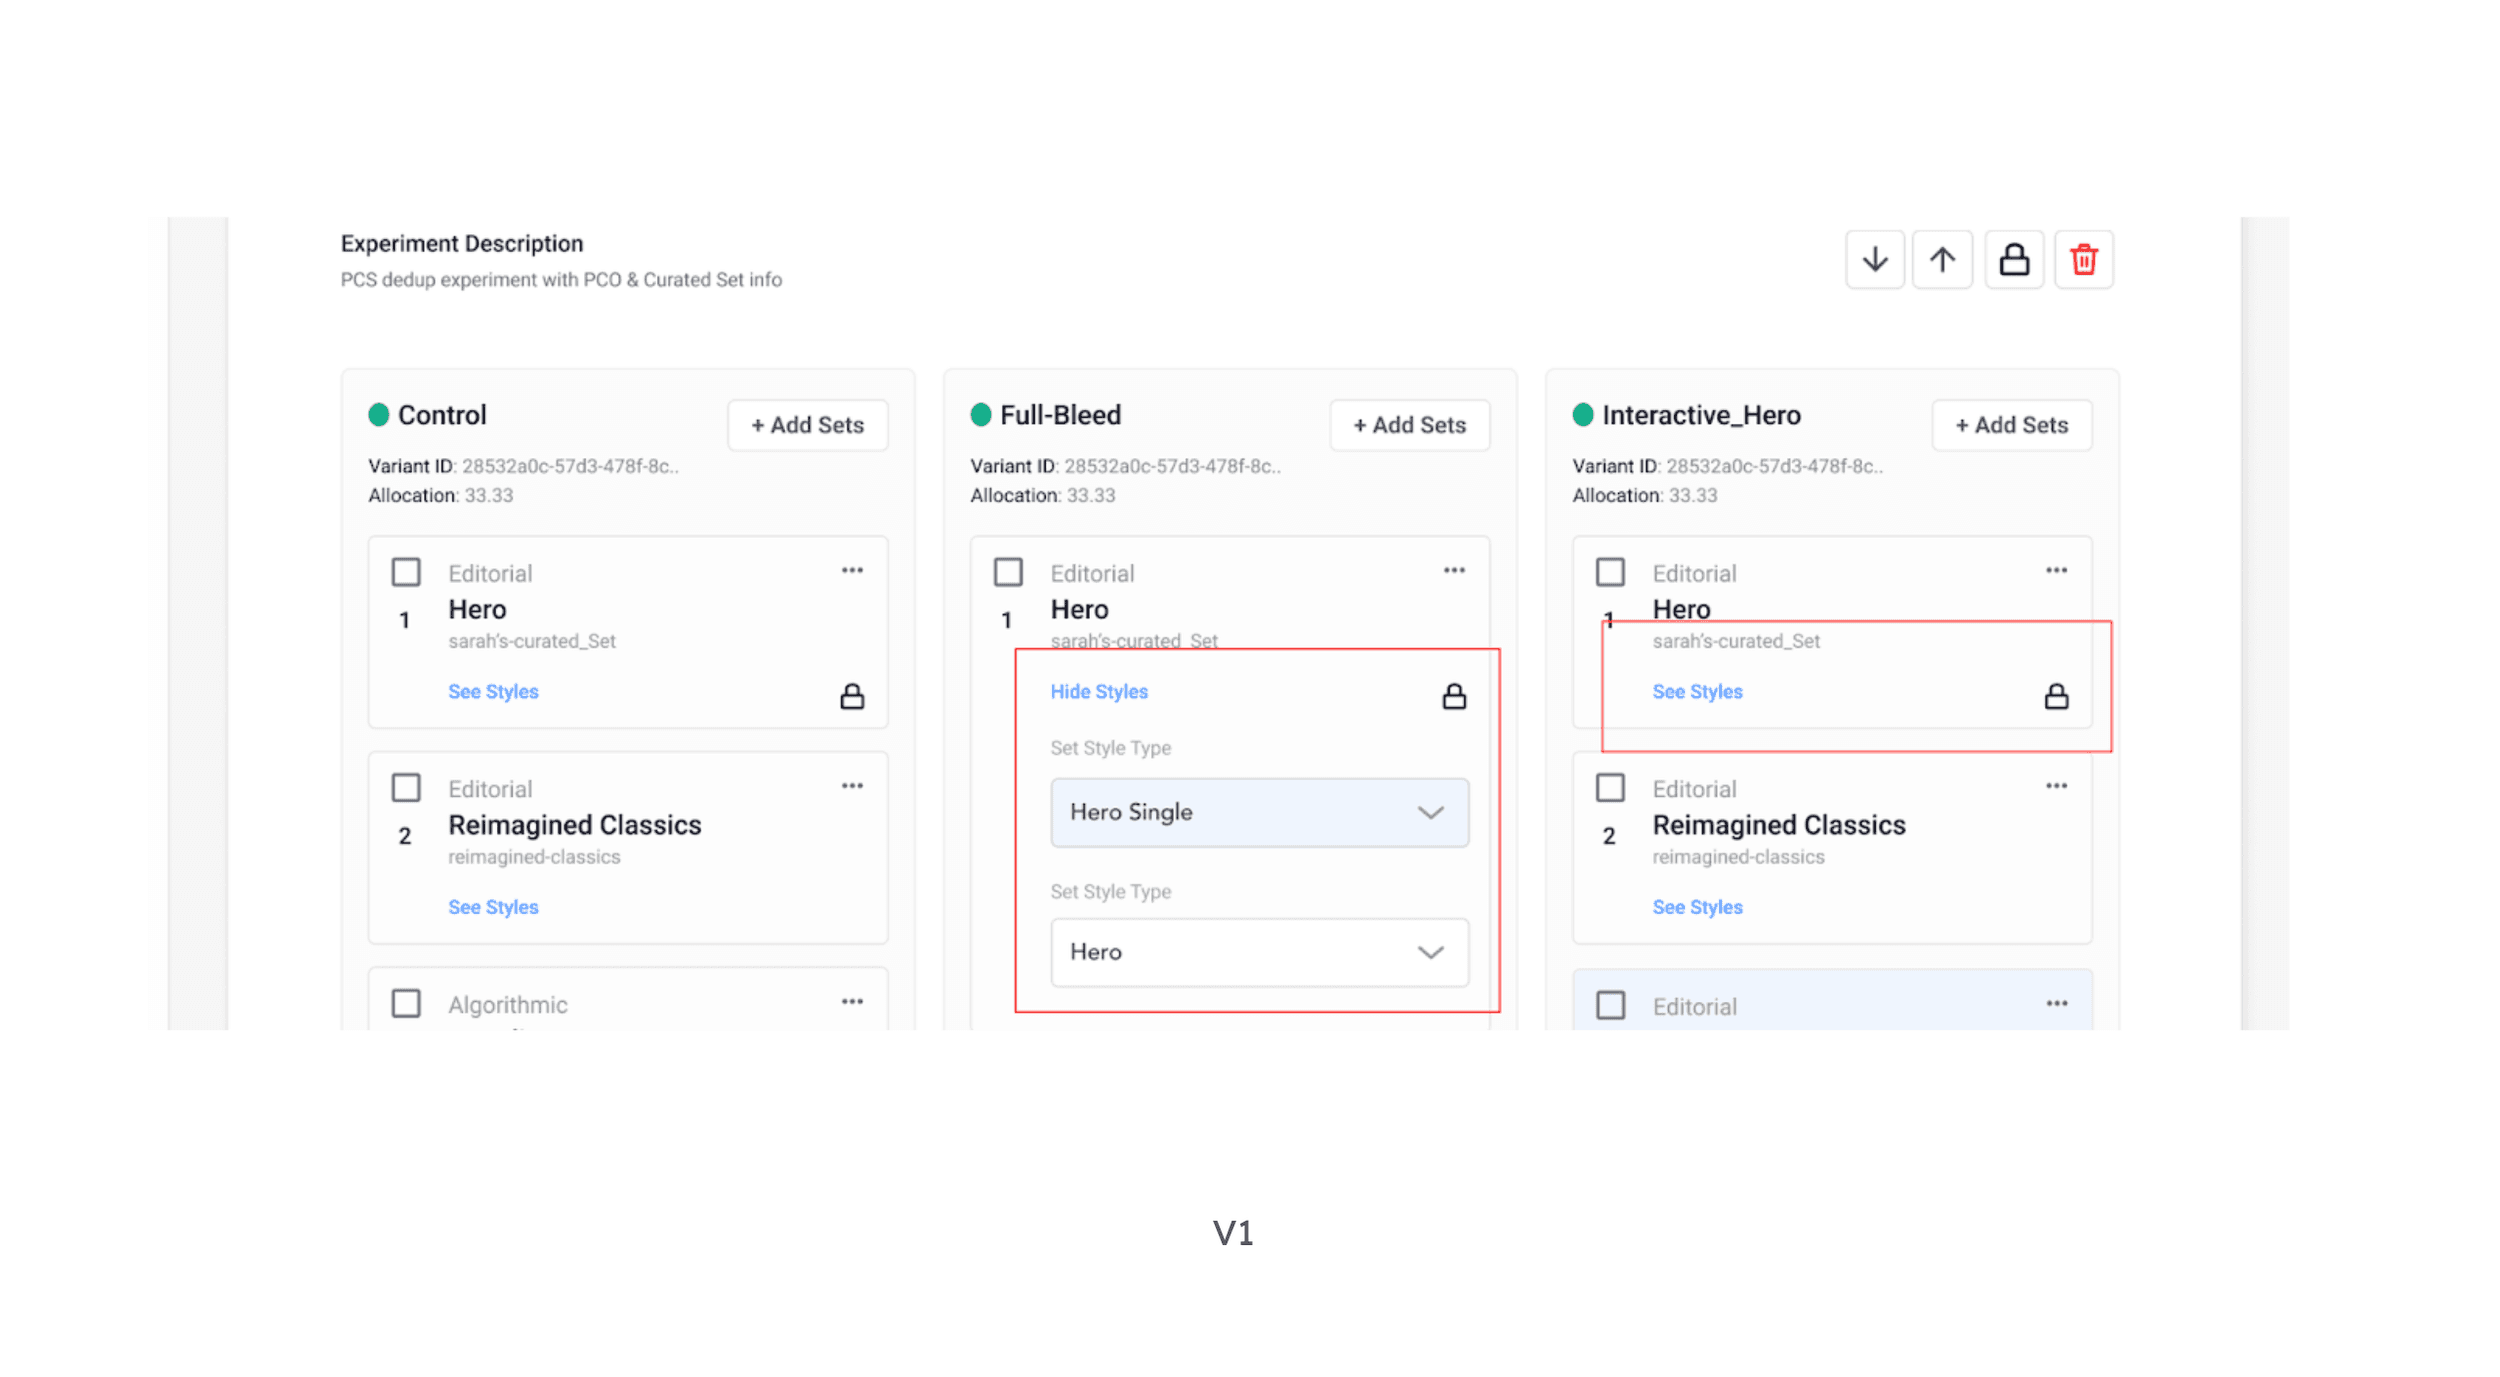Check the Reimagined Classics checkbox in Interactive_Hero
Screen dimensions: 2500x1377
click(x=1610, y=787)
